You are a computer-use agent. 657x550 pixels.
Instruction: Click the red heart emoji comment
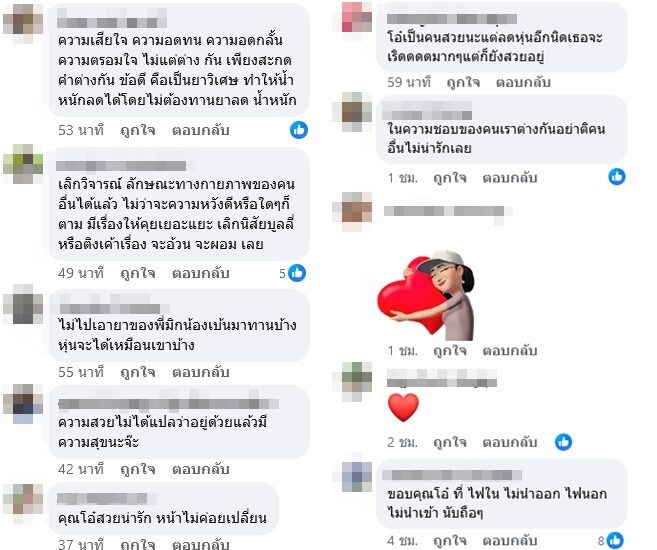click(x=403, y=407)
